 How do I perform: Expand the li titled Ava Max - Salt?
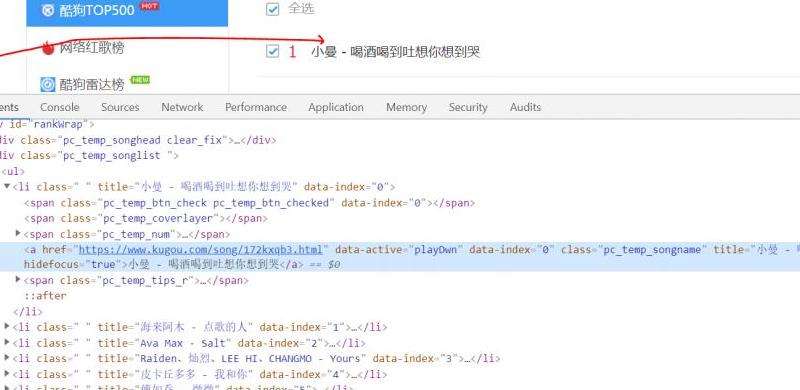[7, 342]
